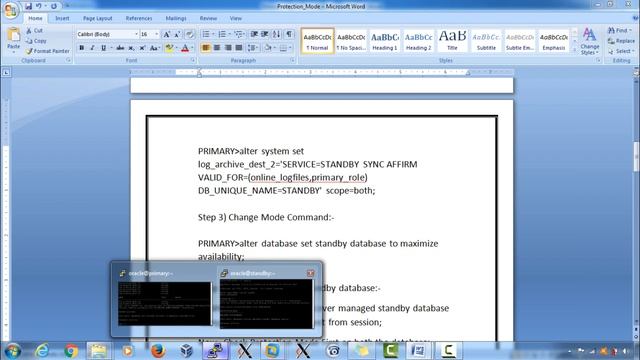This screenshot has height=360, width=640.
Task: Launch Google Chrome from the taskbar
Action: pos(71,351)
